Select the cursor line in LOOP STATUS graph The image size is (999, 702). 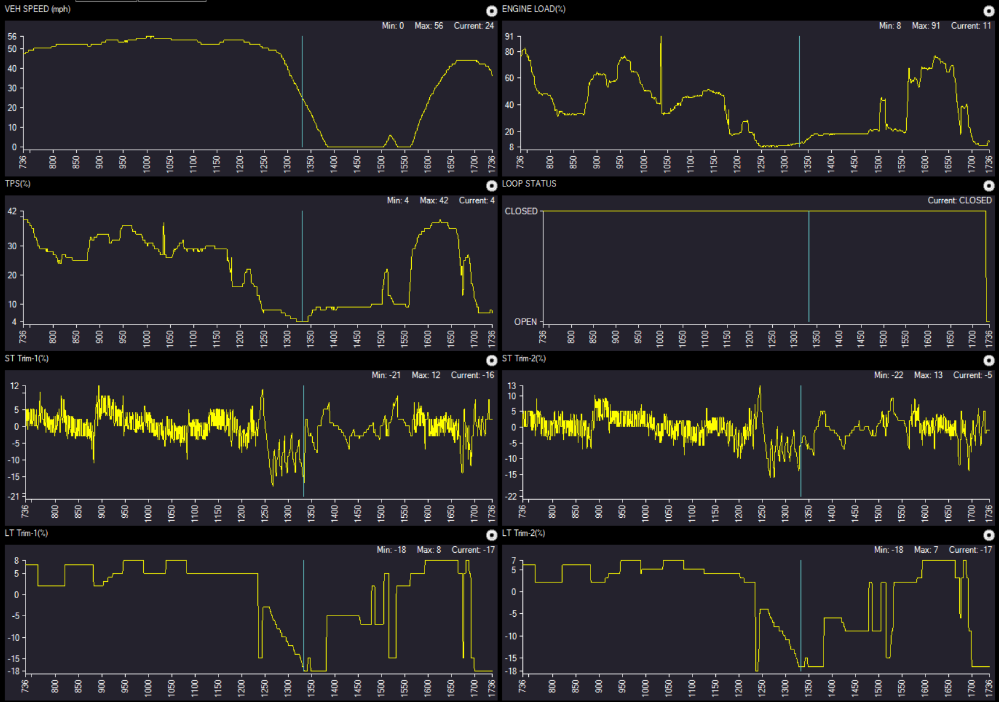[x=808, y=265]
